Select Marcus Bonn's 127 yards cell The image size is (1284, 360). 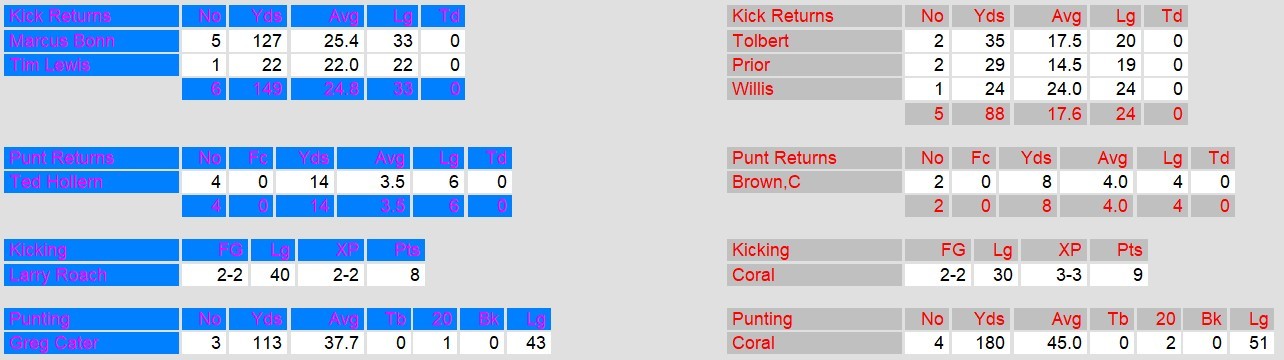click(259, 41)
